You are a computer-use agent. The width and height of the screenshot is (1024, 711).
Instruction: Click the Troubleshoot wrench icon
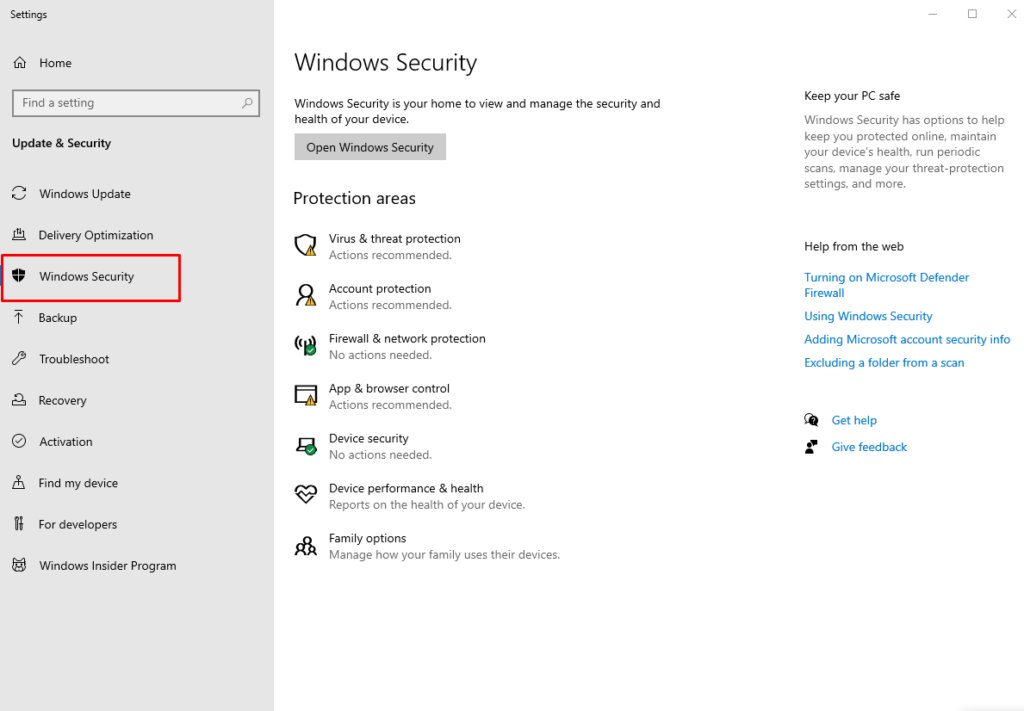click(x=19, y=358)
